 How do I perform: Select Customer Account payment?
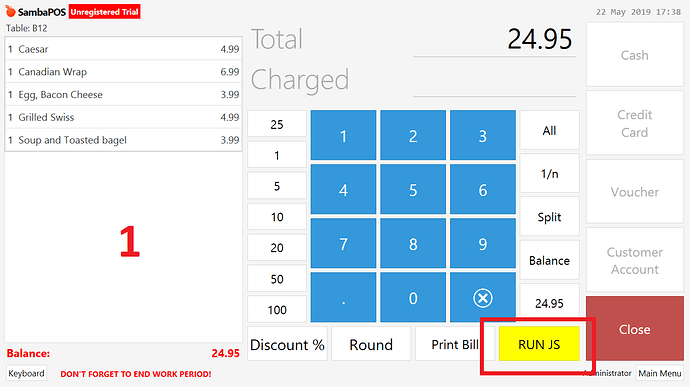pyautogui.click(x=635, y=261)
